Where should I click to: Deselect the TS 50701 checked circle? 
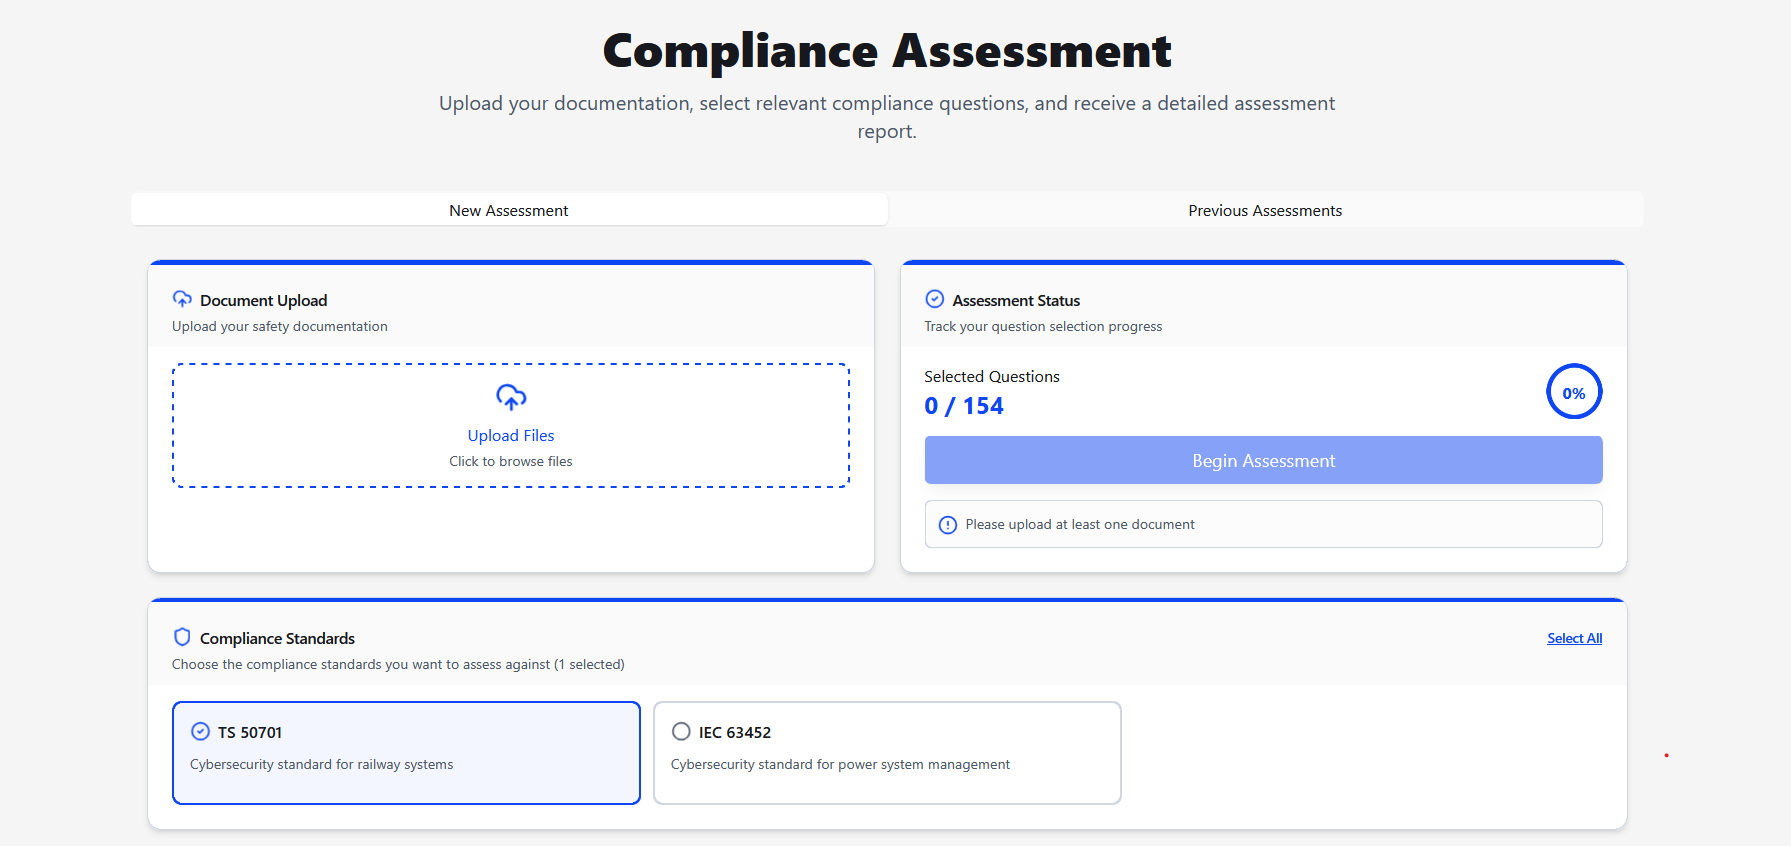point(200,731)
